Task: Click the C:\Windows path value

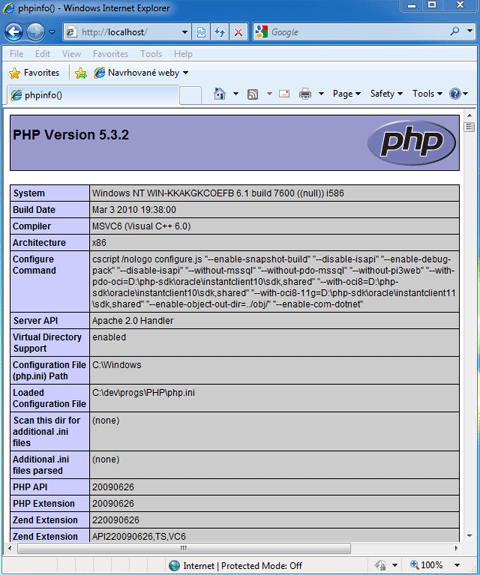Action: click(117, 365)
